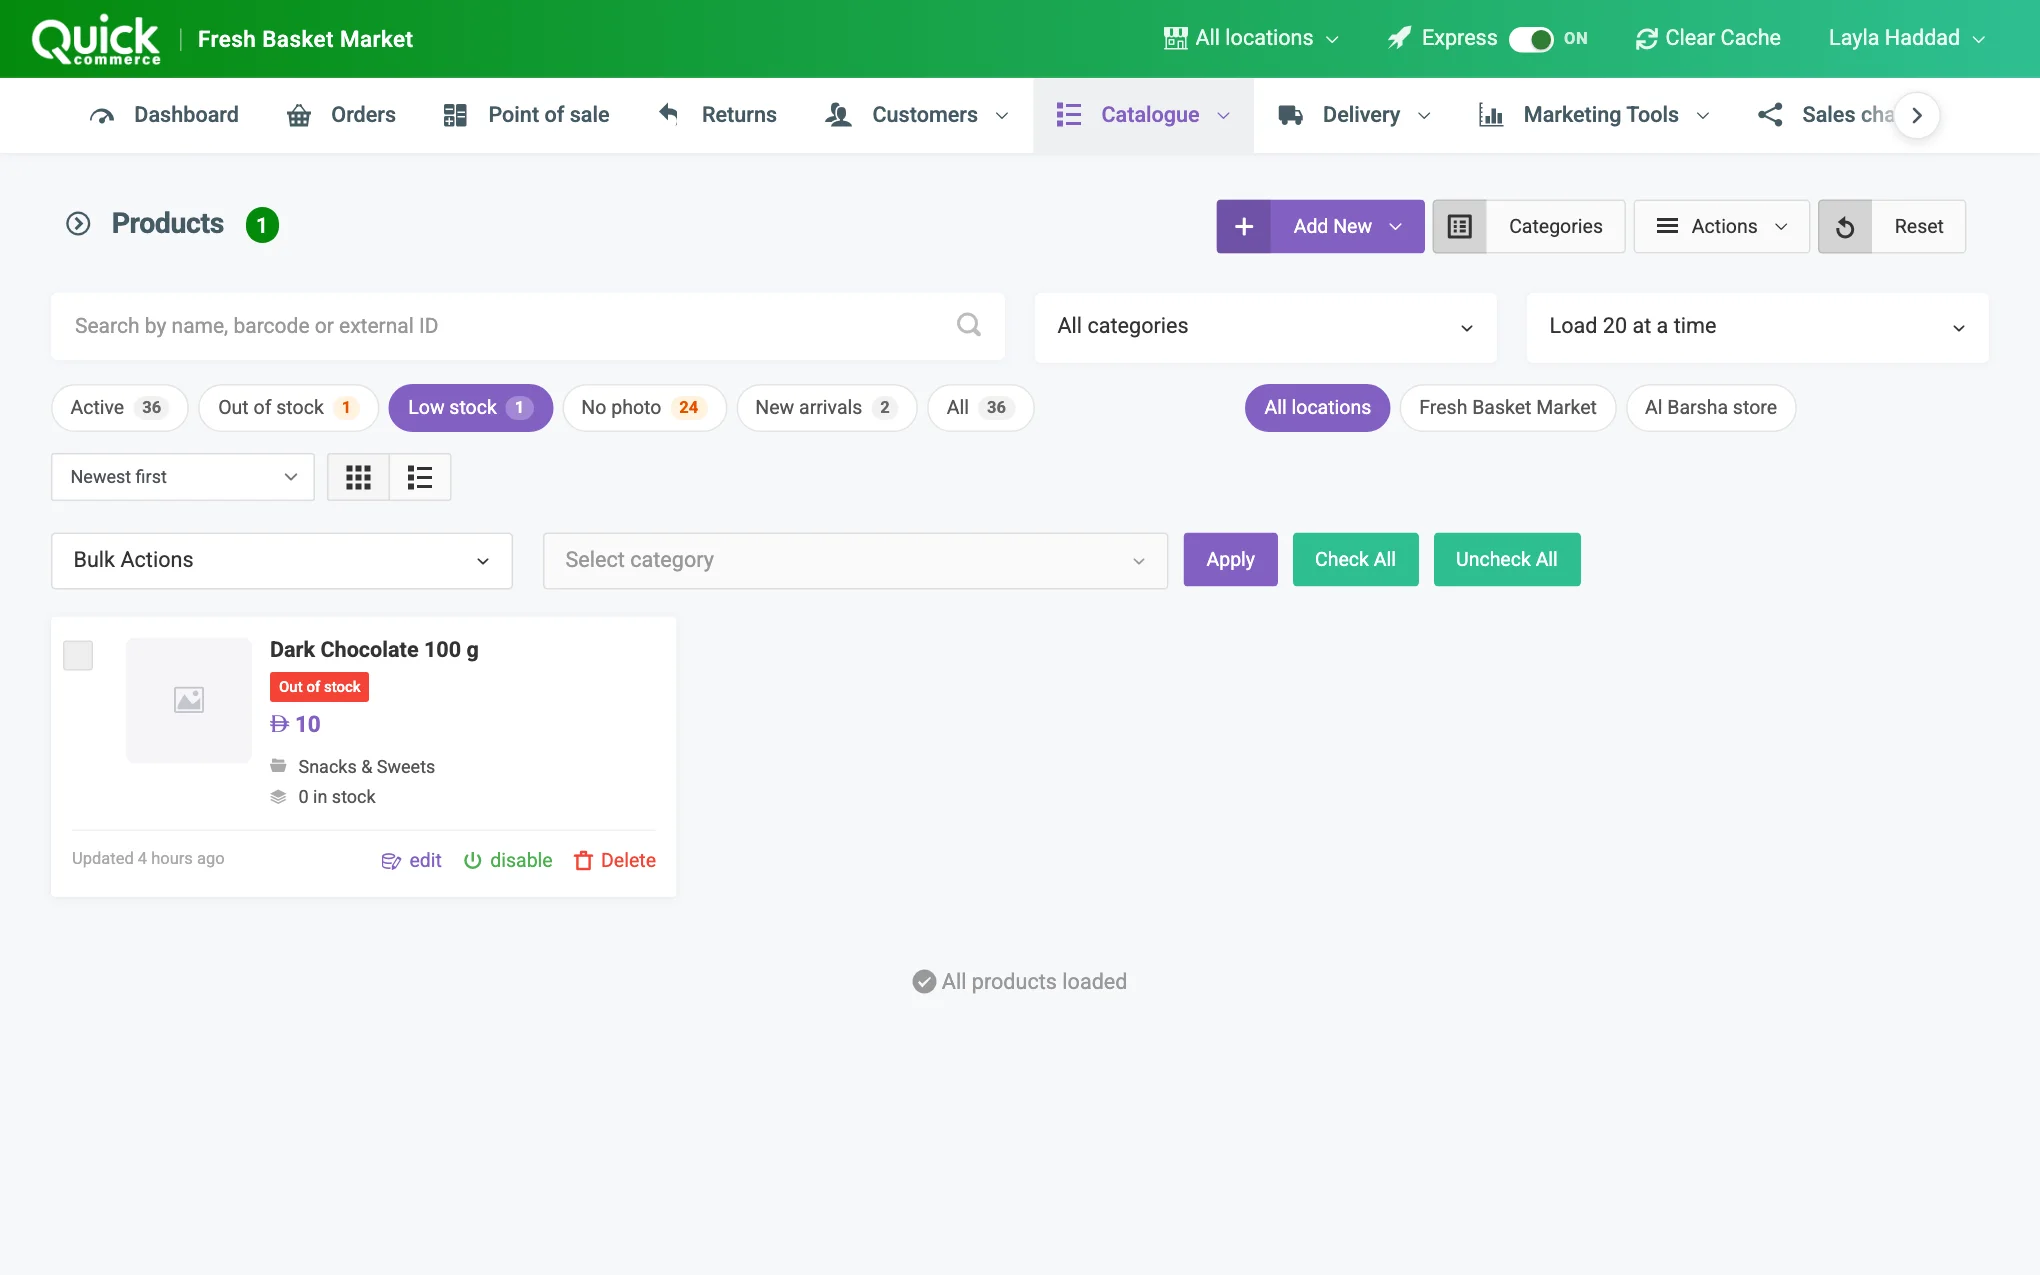Click the plus icon on Add New
Screen dimensions: 2040x1275
pyautogui.click(x=1243, y=227)
